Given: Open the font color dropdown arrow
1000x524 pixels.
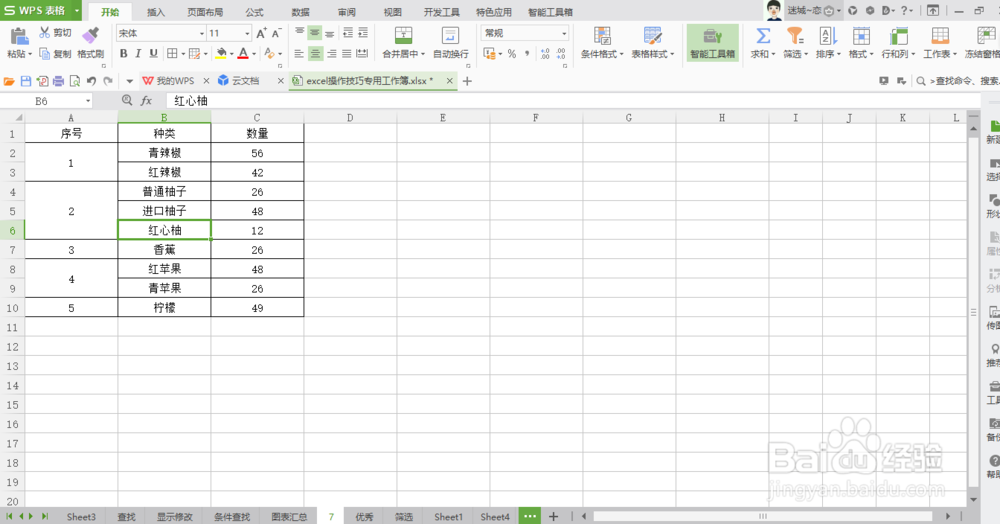Looking at the screenshot, I should point(253,54).
